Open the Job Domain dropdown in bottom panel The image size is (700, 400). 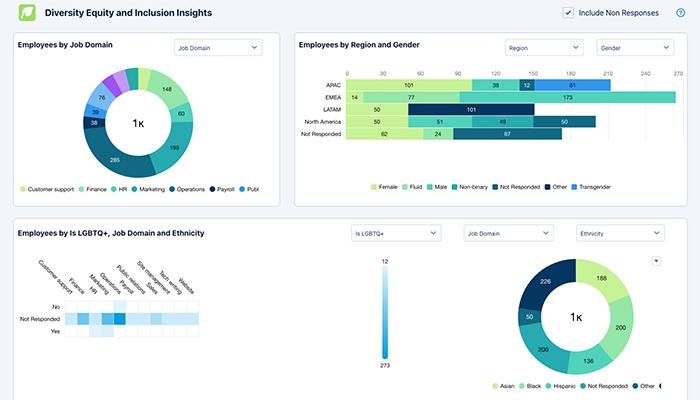508,233
